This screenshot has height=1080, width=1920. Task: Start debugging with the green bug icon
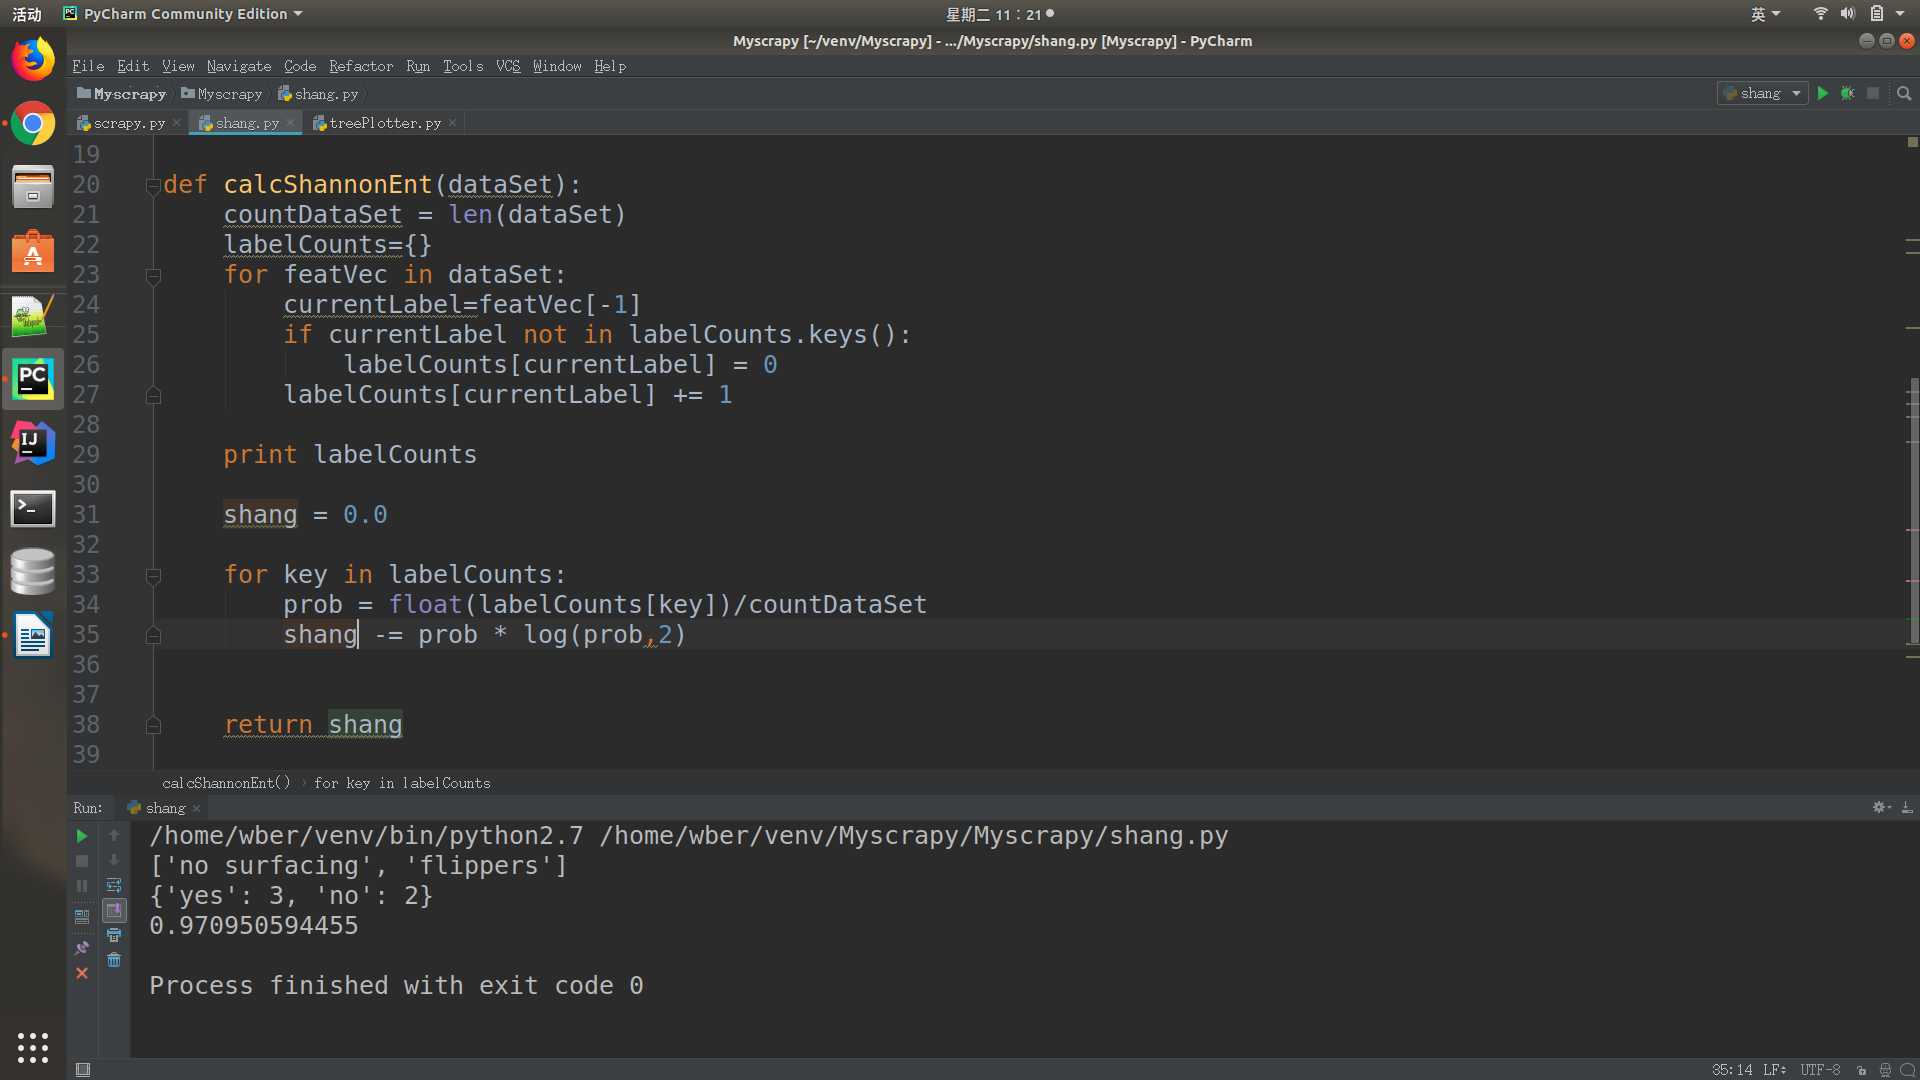pos(1848,93)
